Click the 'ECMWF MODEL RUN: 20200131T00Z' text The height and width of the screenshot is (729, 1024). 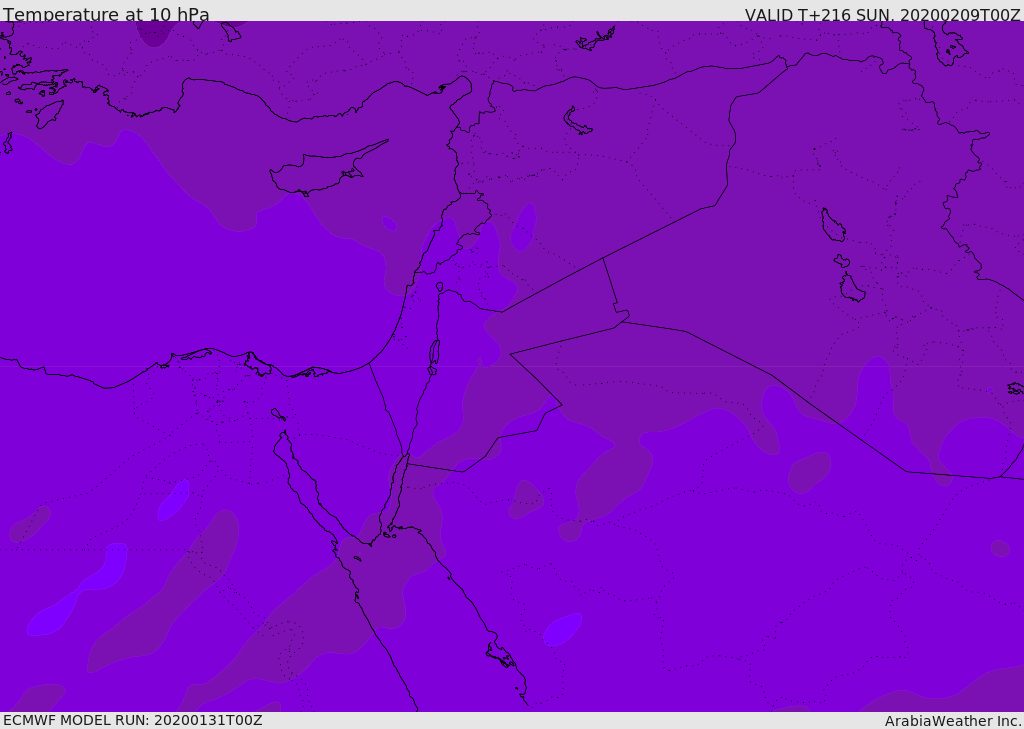[x=133, y=720]
